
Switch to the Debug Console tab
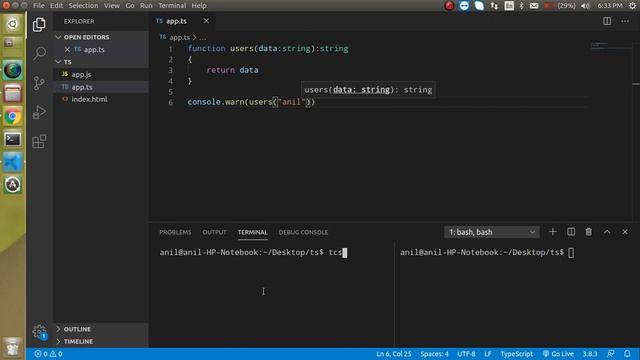pyautogui.click(x=303, y=232)
